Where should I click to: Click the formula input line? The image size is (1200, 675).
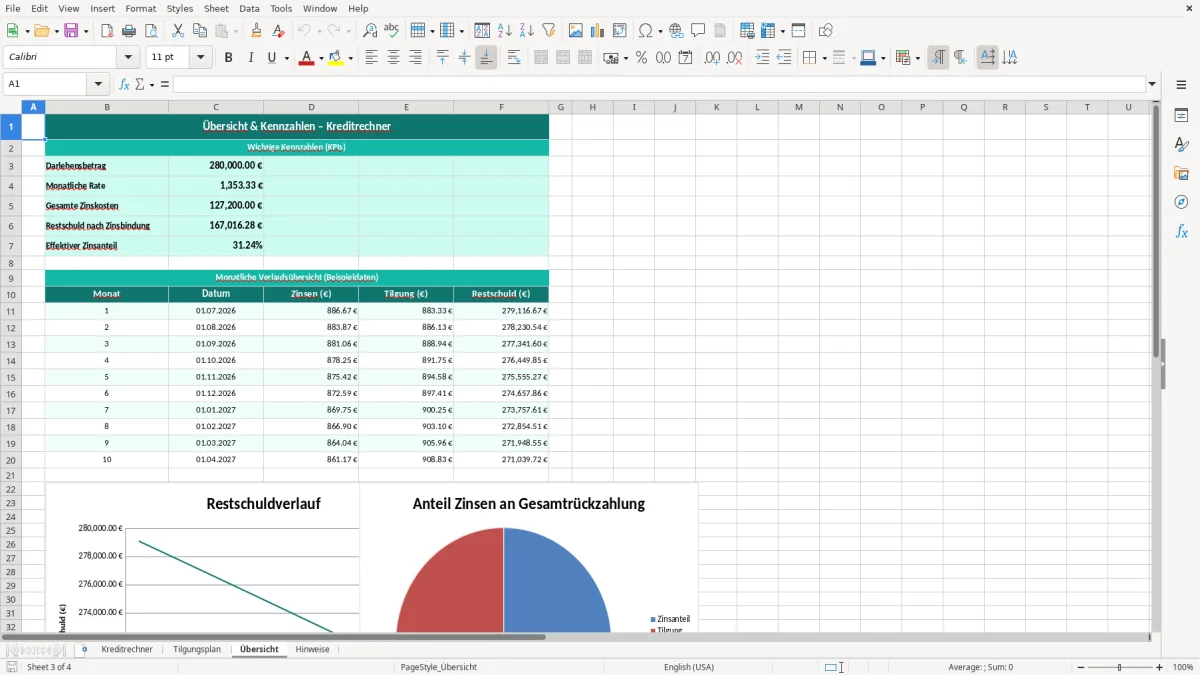pyautogui.click(x=658, y=84)
